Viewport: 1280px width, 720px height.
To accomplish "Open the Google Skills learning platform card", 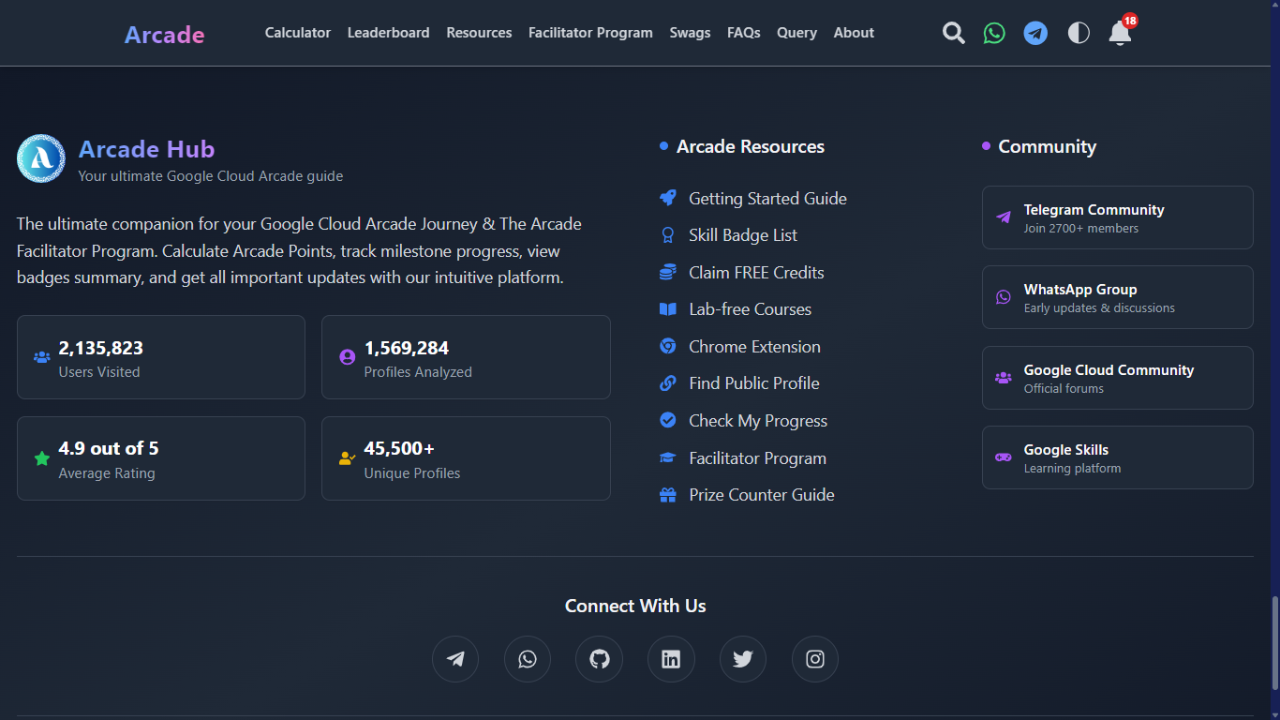I will click(x=1117, y=458).
